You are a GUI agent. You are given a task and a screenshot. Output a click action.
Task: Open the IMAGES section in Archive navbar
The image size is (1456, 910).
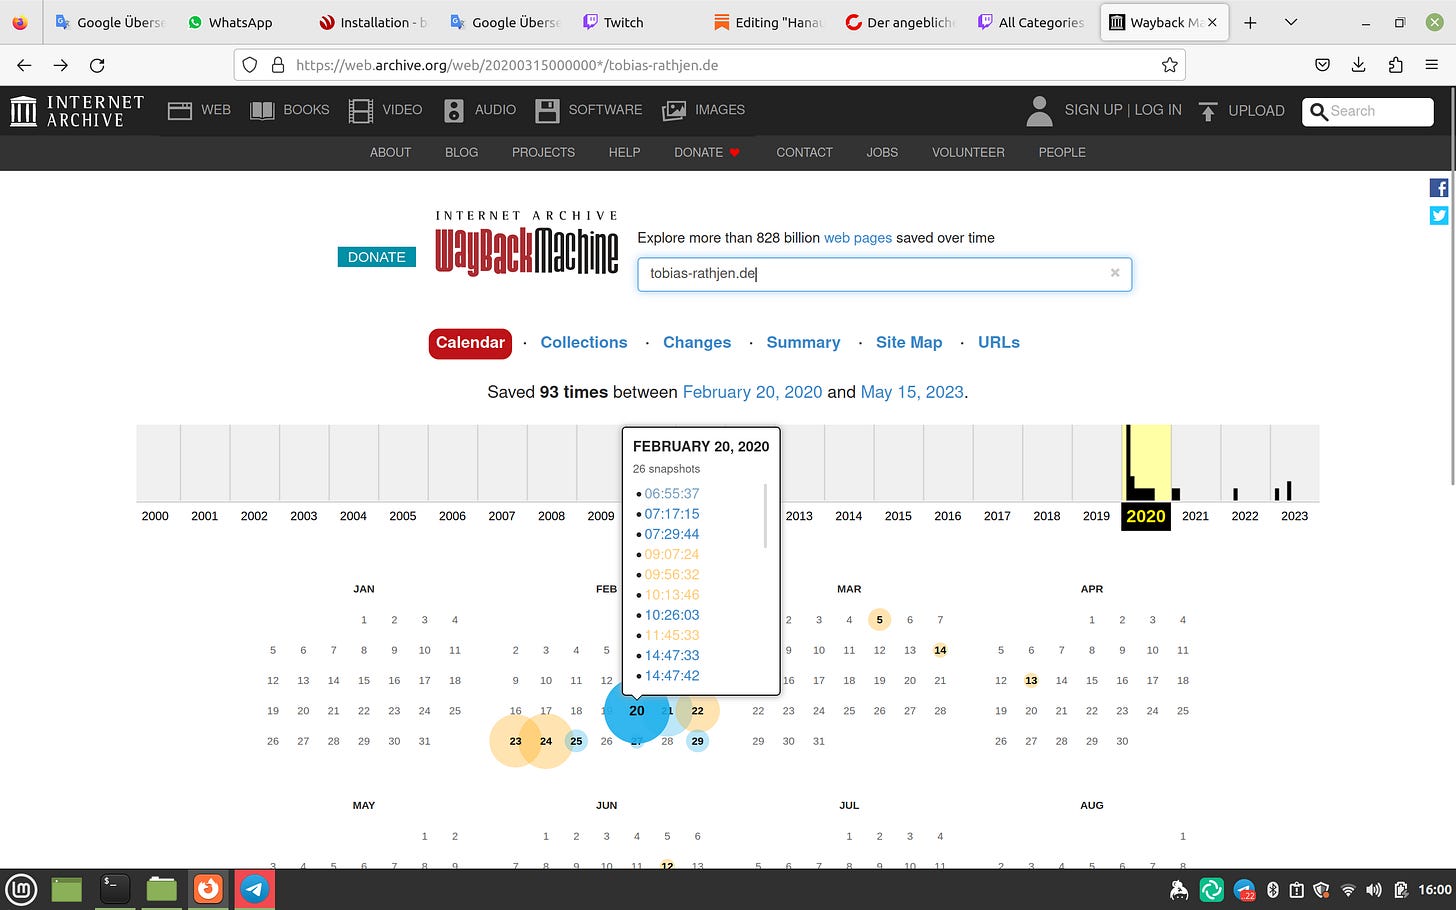coord(704,110)
